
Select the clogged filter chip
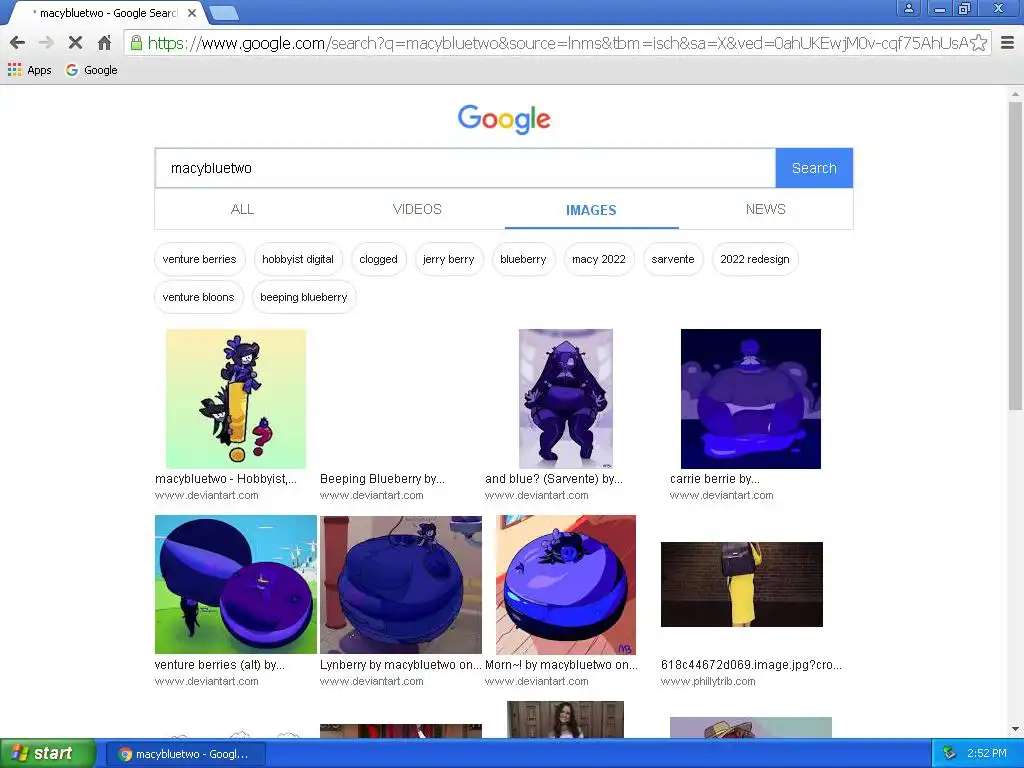[x=378, y=259]
